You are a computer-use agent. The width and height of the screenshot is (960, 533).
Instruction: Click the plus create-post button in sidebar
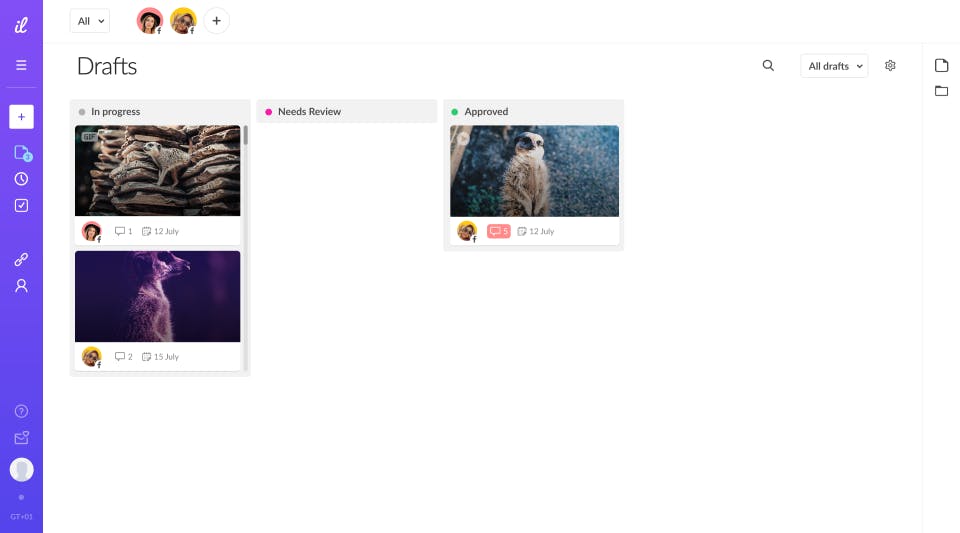[21, 117]
